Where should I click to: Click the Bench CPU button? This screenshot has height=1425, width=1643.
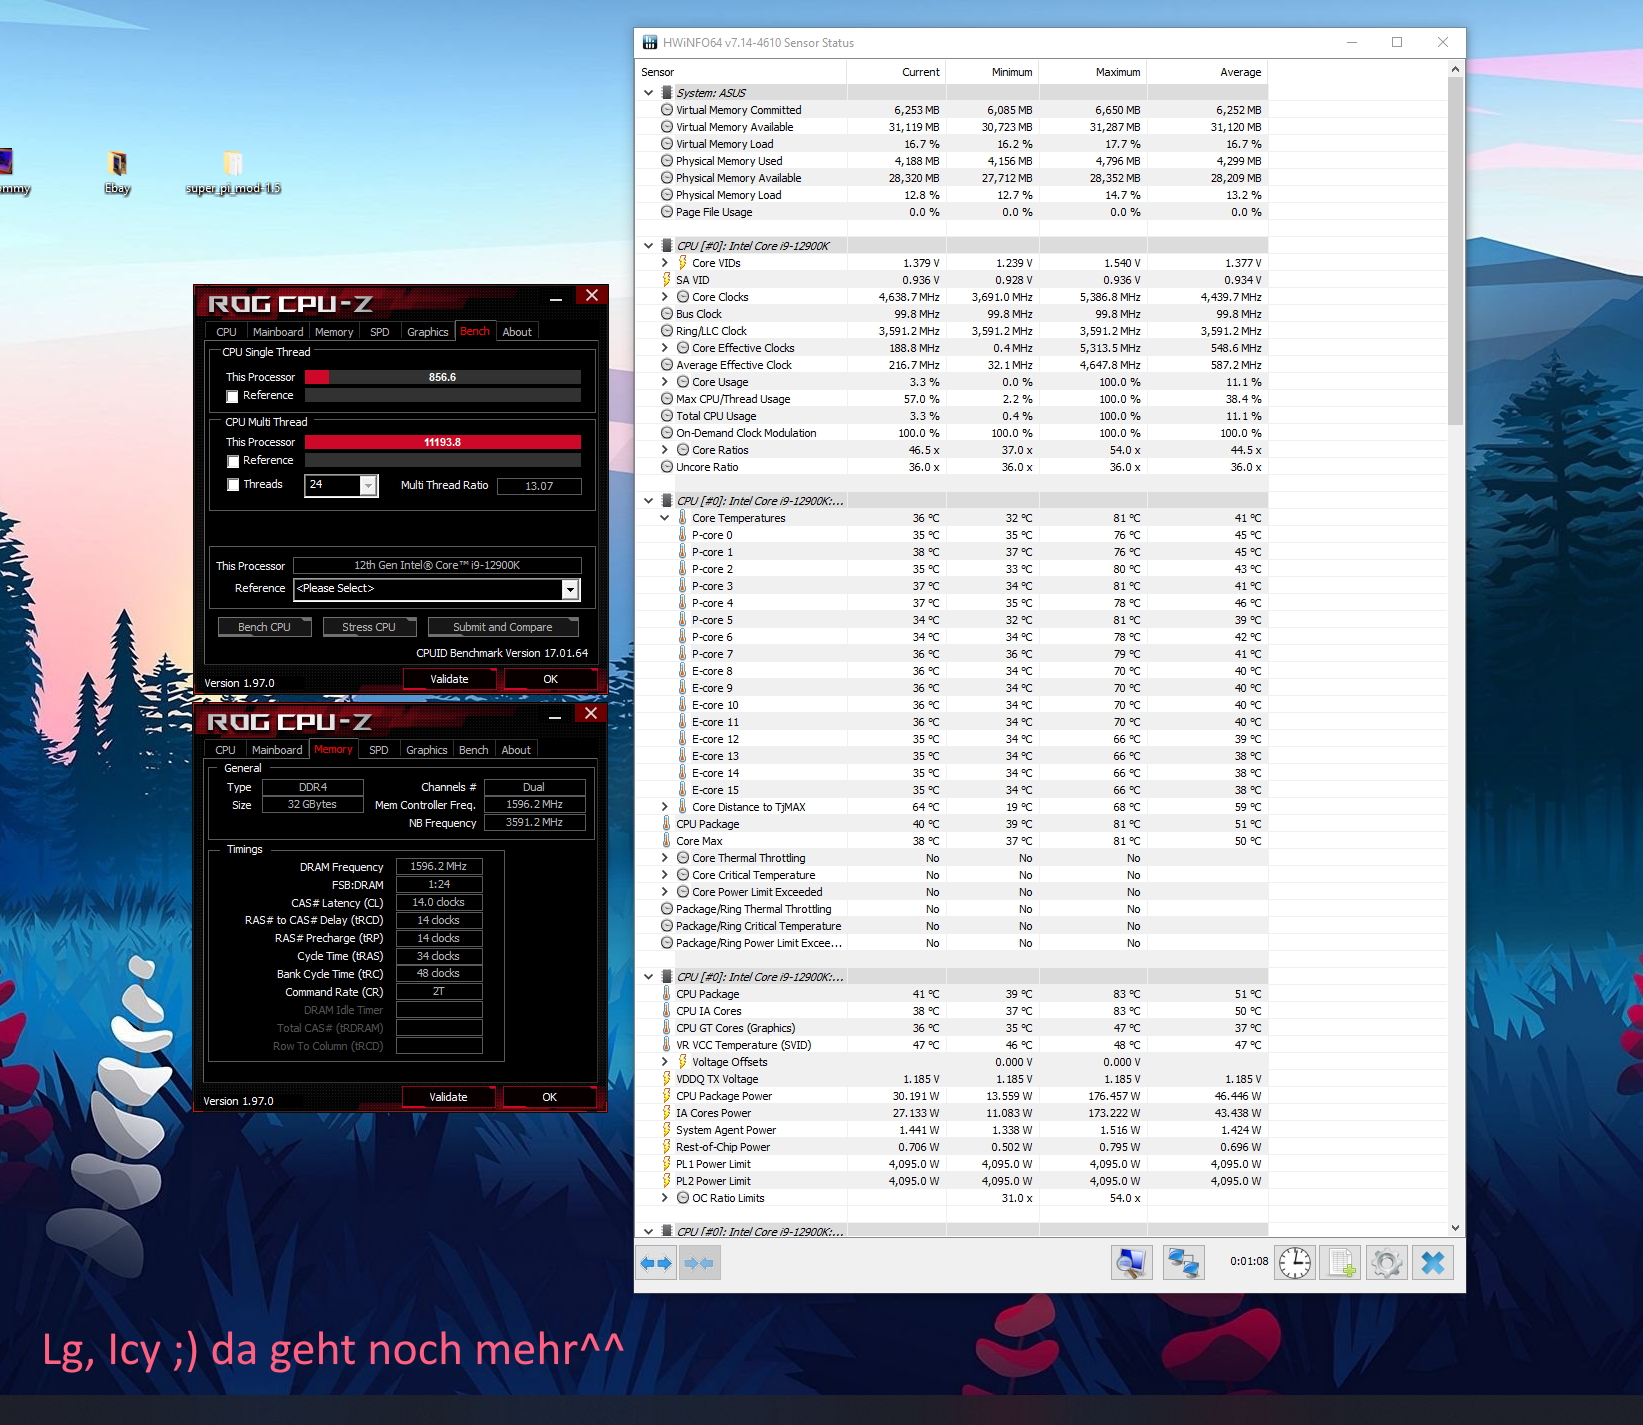(x=264, y=627)
